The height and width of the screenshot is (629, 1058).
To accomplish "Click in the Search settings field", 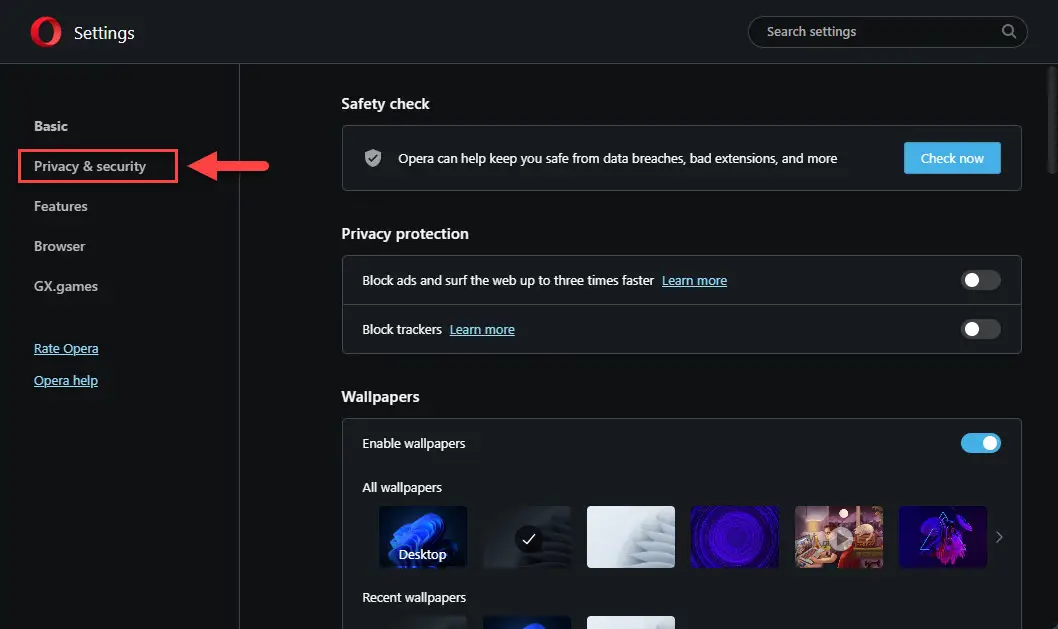I will coord(887,32).
